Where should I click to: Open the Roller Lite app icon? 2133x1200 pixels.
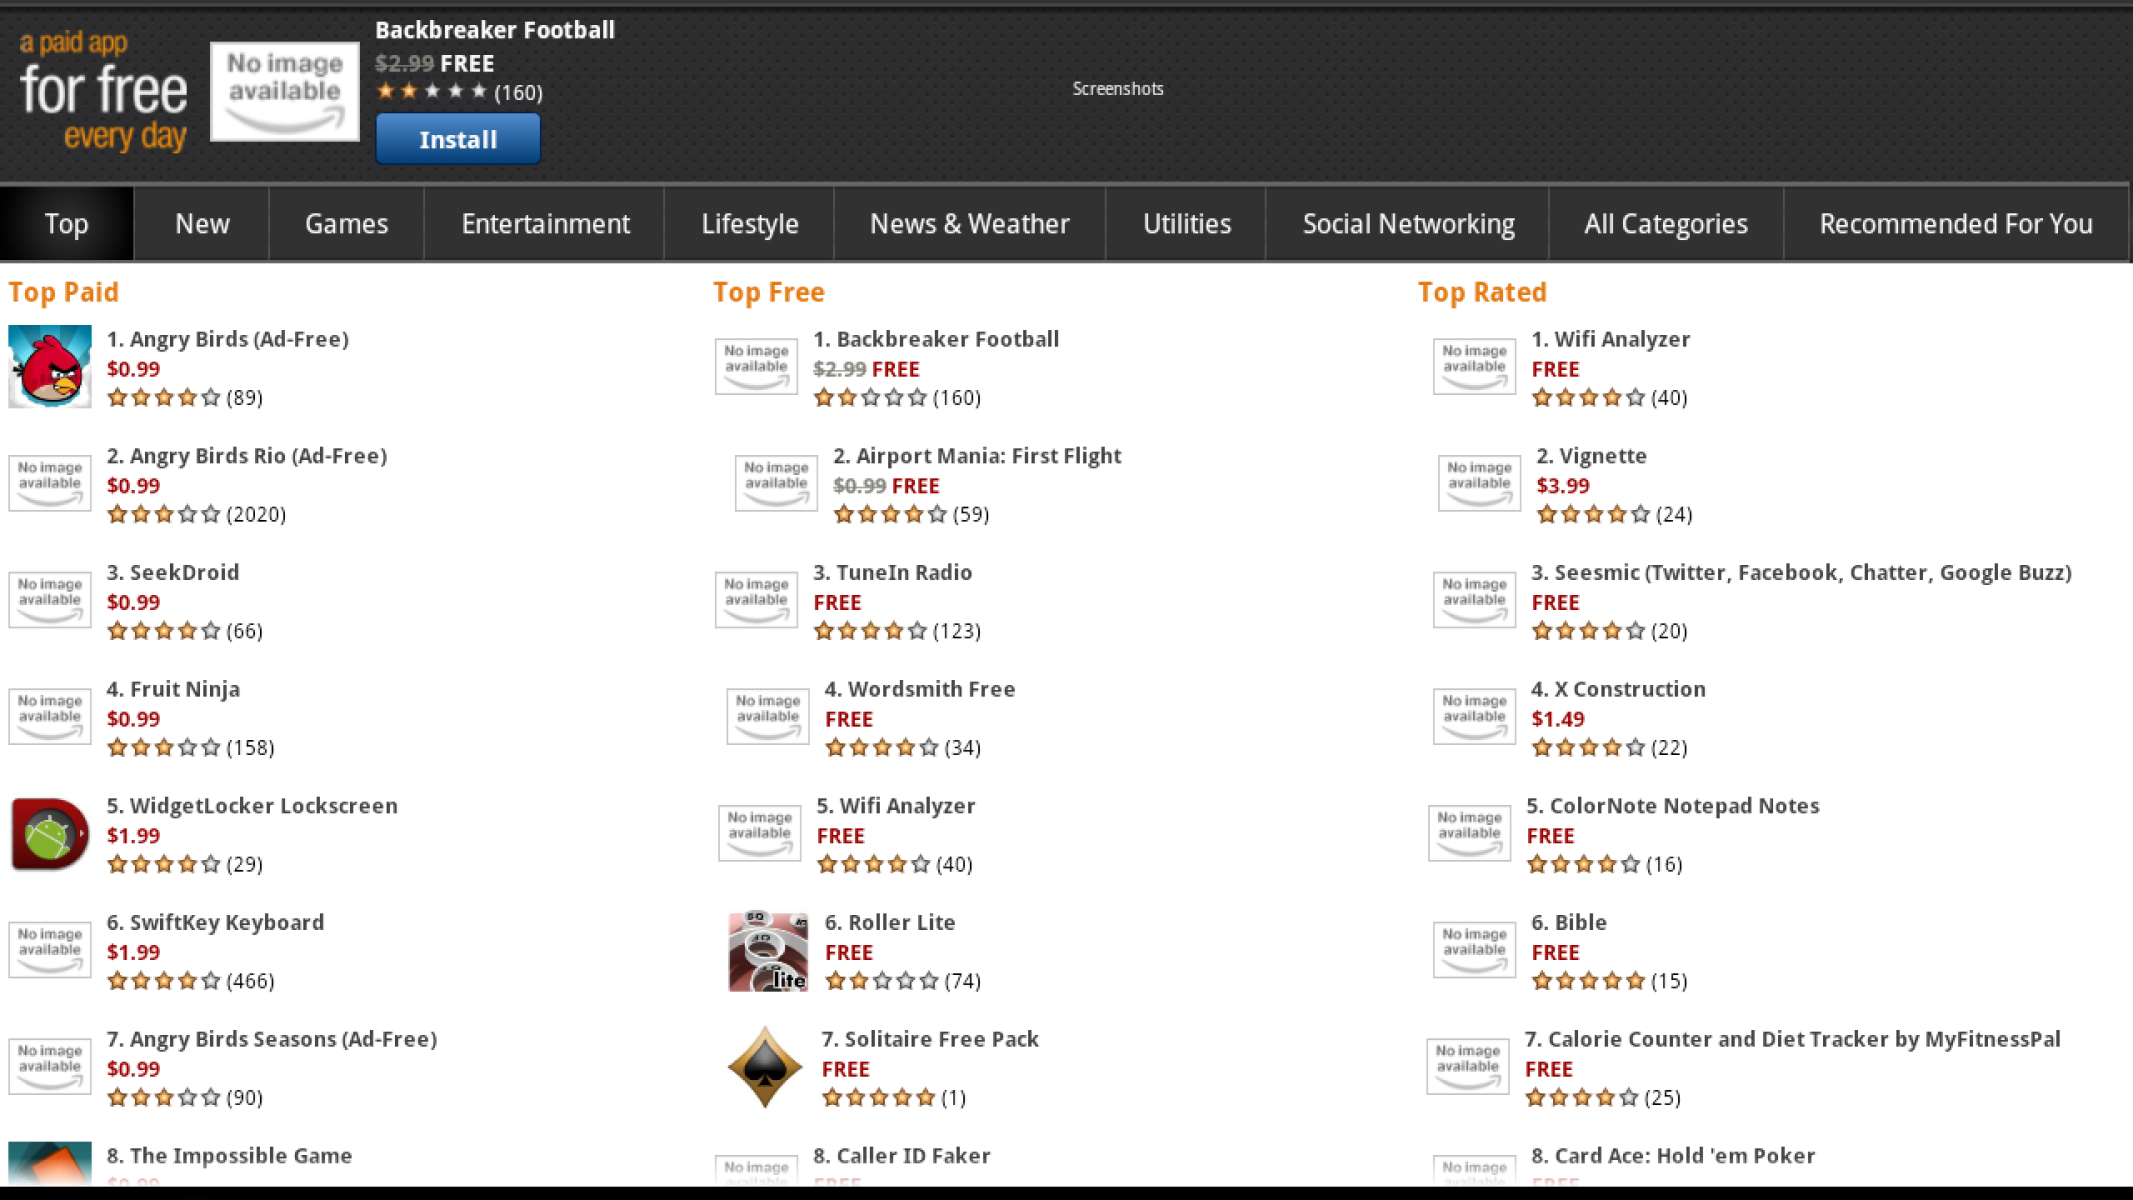pyautogui.click(x=767, y=951)
